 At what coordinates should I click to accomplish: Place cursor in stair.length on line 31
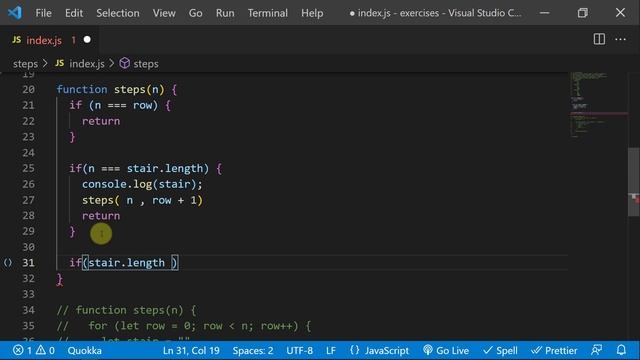coord(127,263)
